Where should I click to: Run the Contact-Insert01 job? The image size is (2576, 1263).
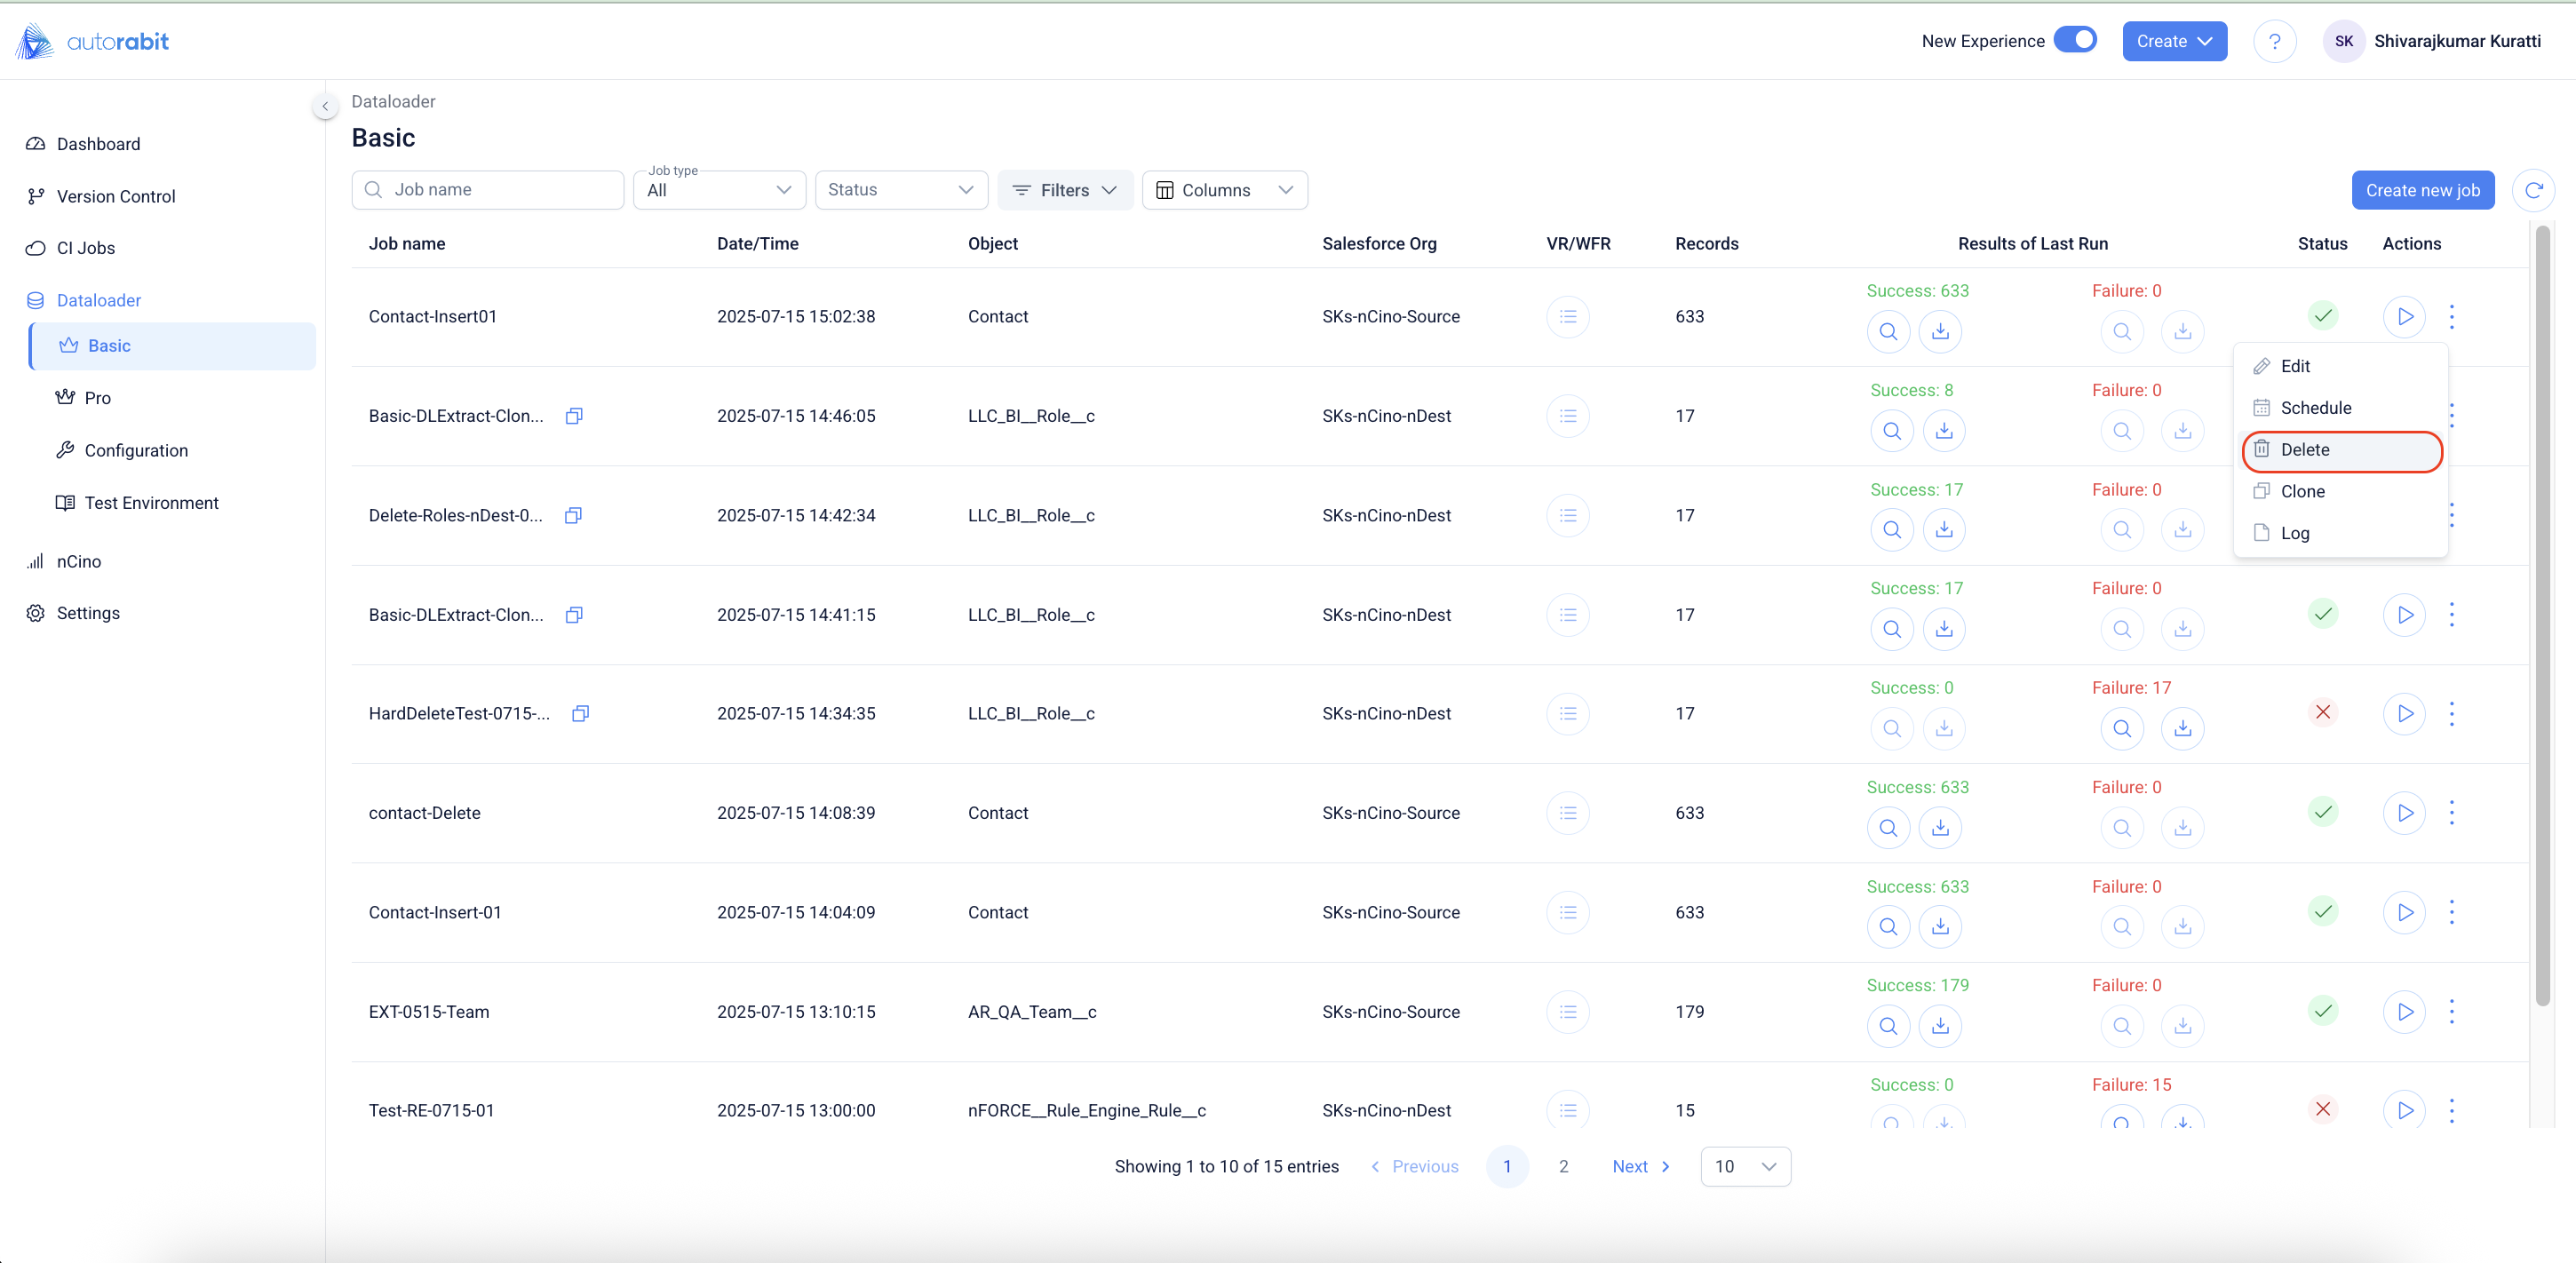pos(2404,317)
